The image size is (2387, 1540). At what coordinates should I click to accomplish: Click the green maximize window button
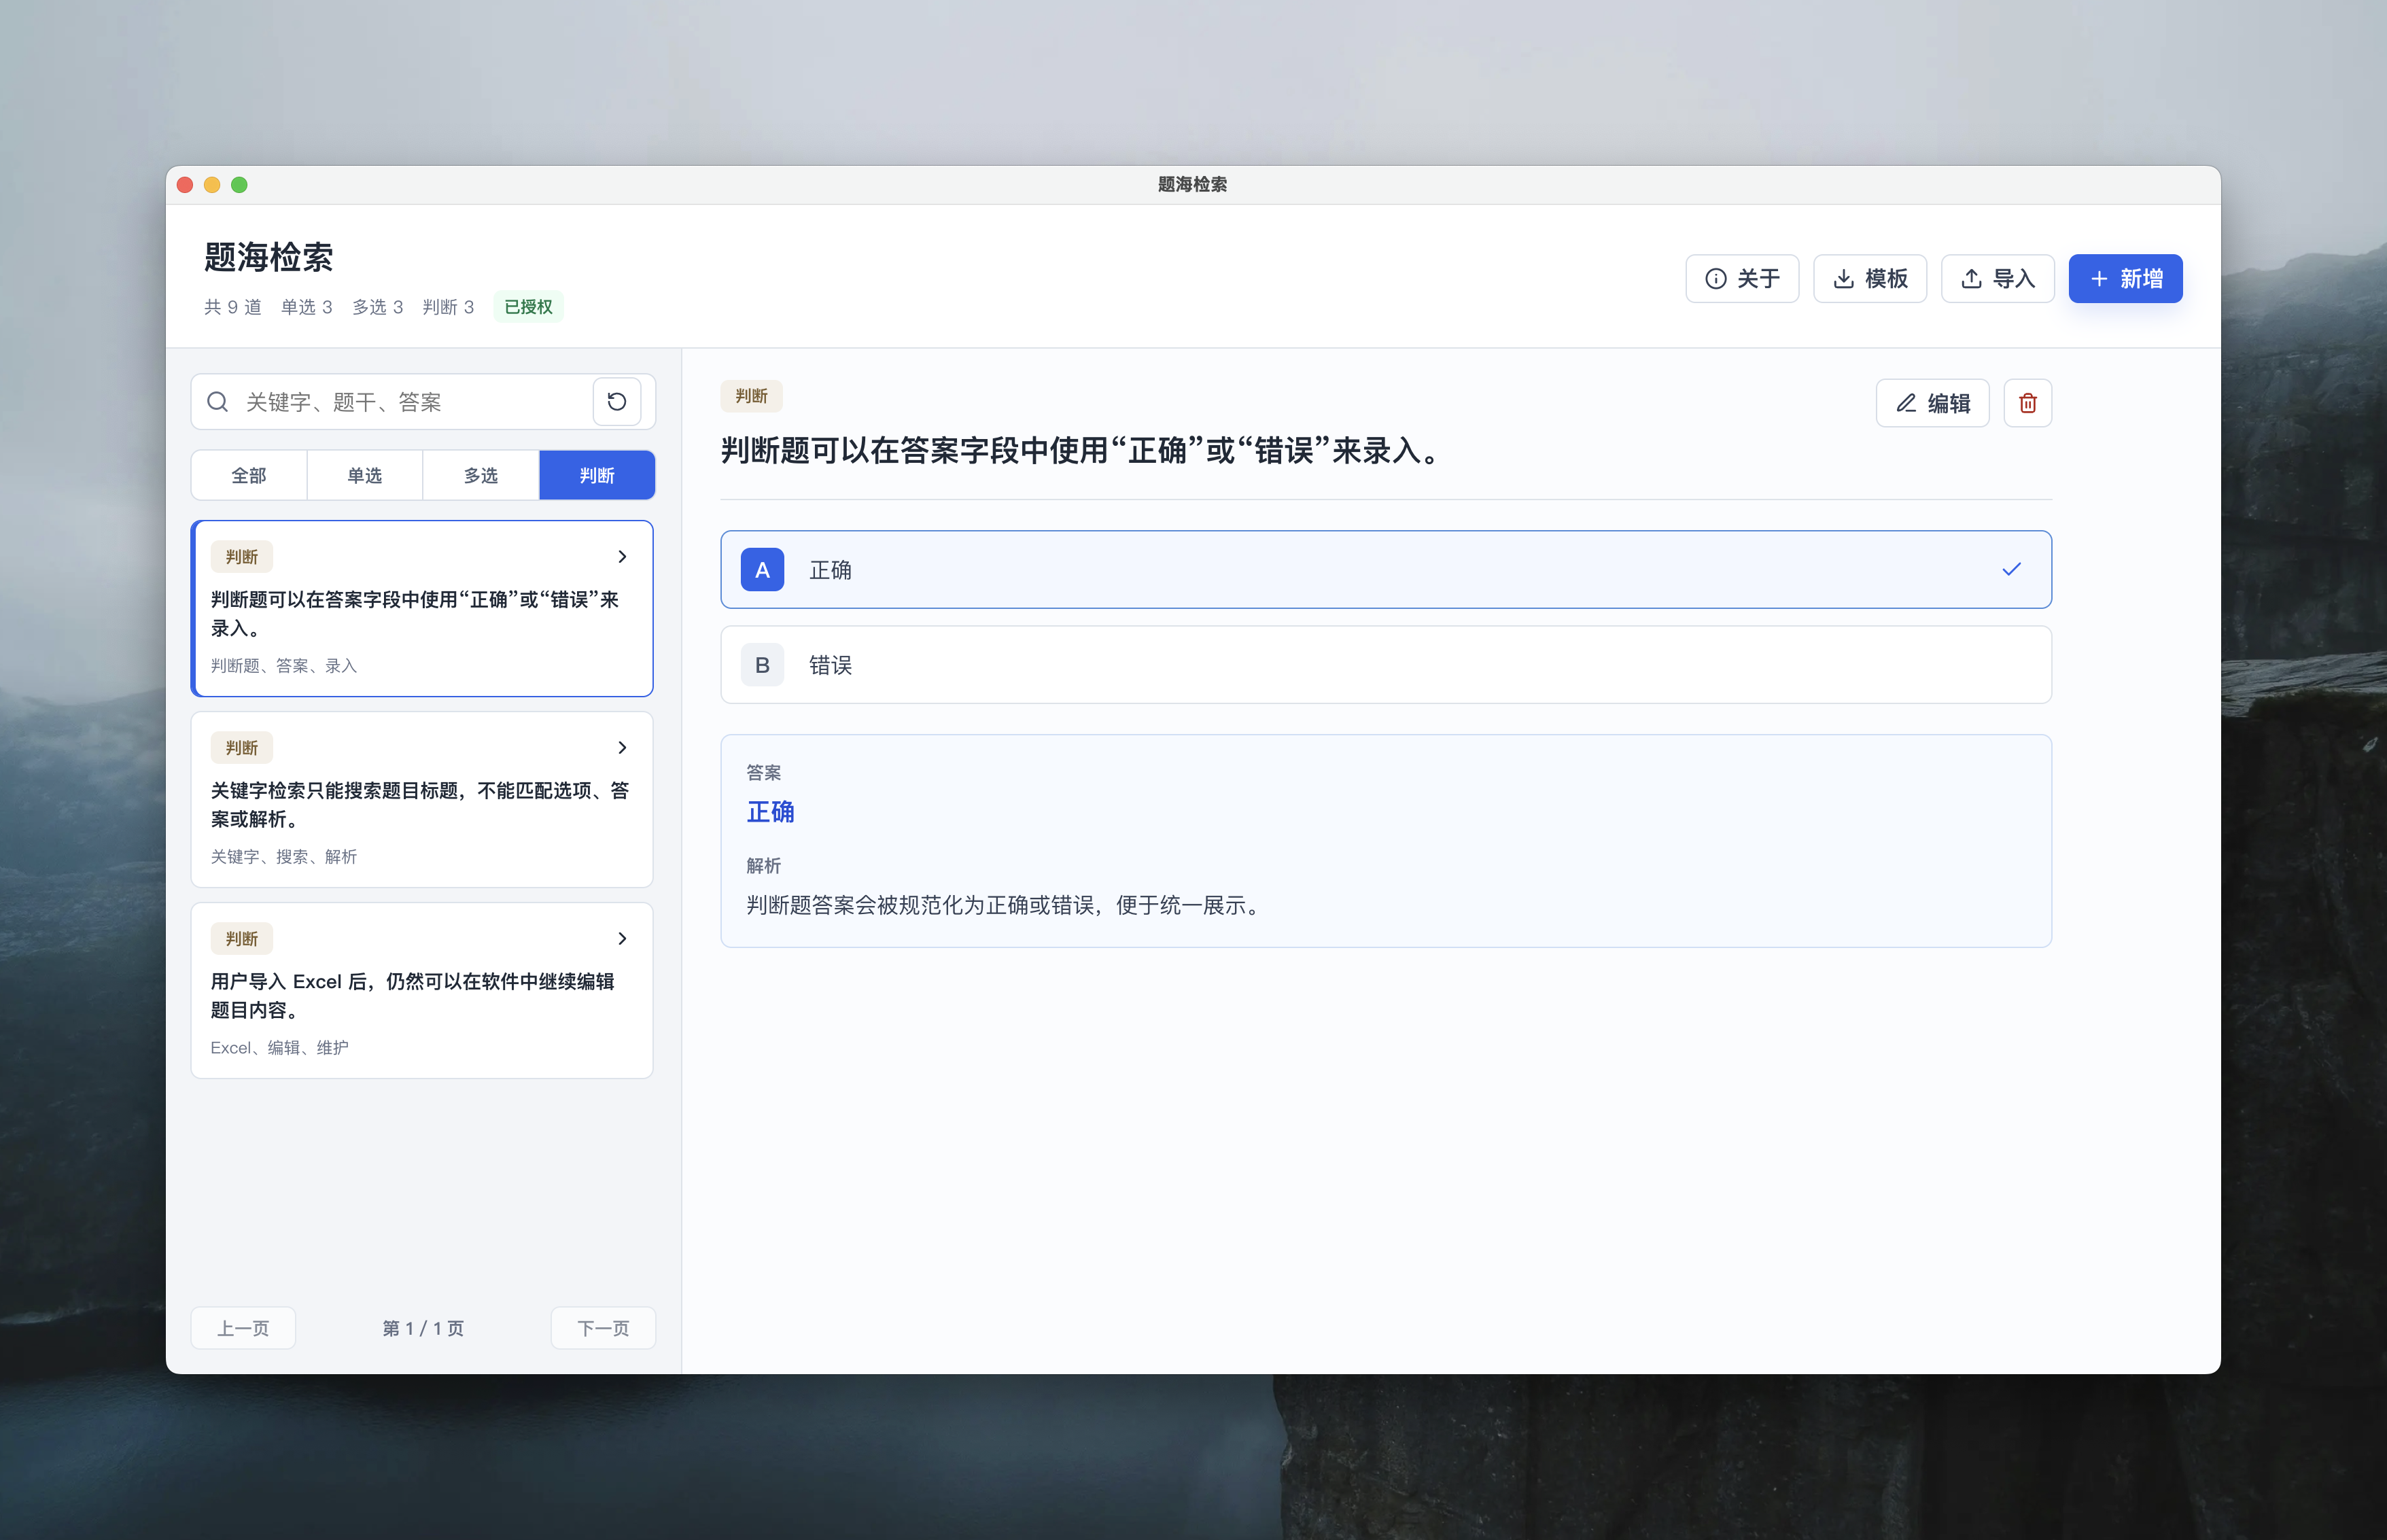(x=239, y=185)
